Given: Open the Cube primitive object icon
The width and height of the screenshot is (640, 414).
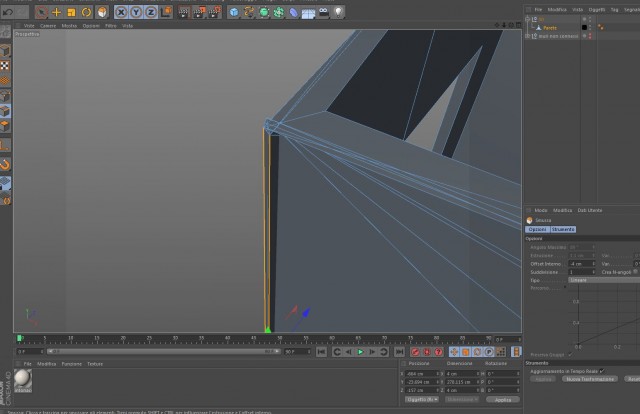Looking at the screenshot, I should (234, 13).
